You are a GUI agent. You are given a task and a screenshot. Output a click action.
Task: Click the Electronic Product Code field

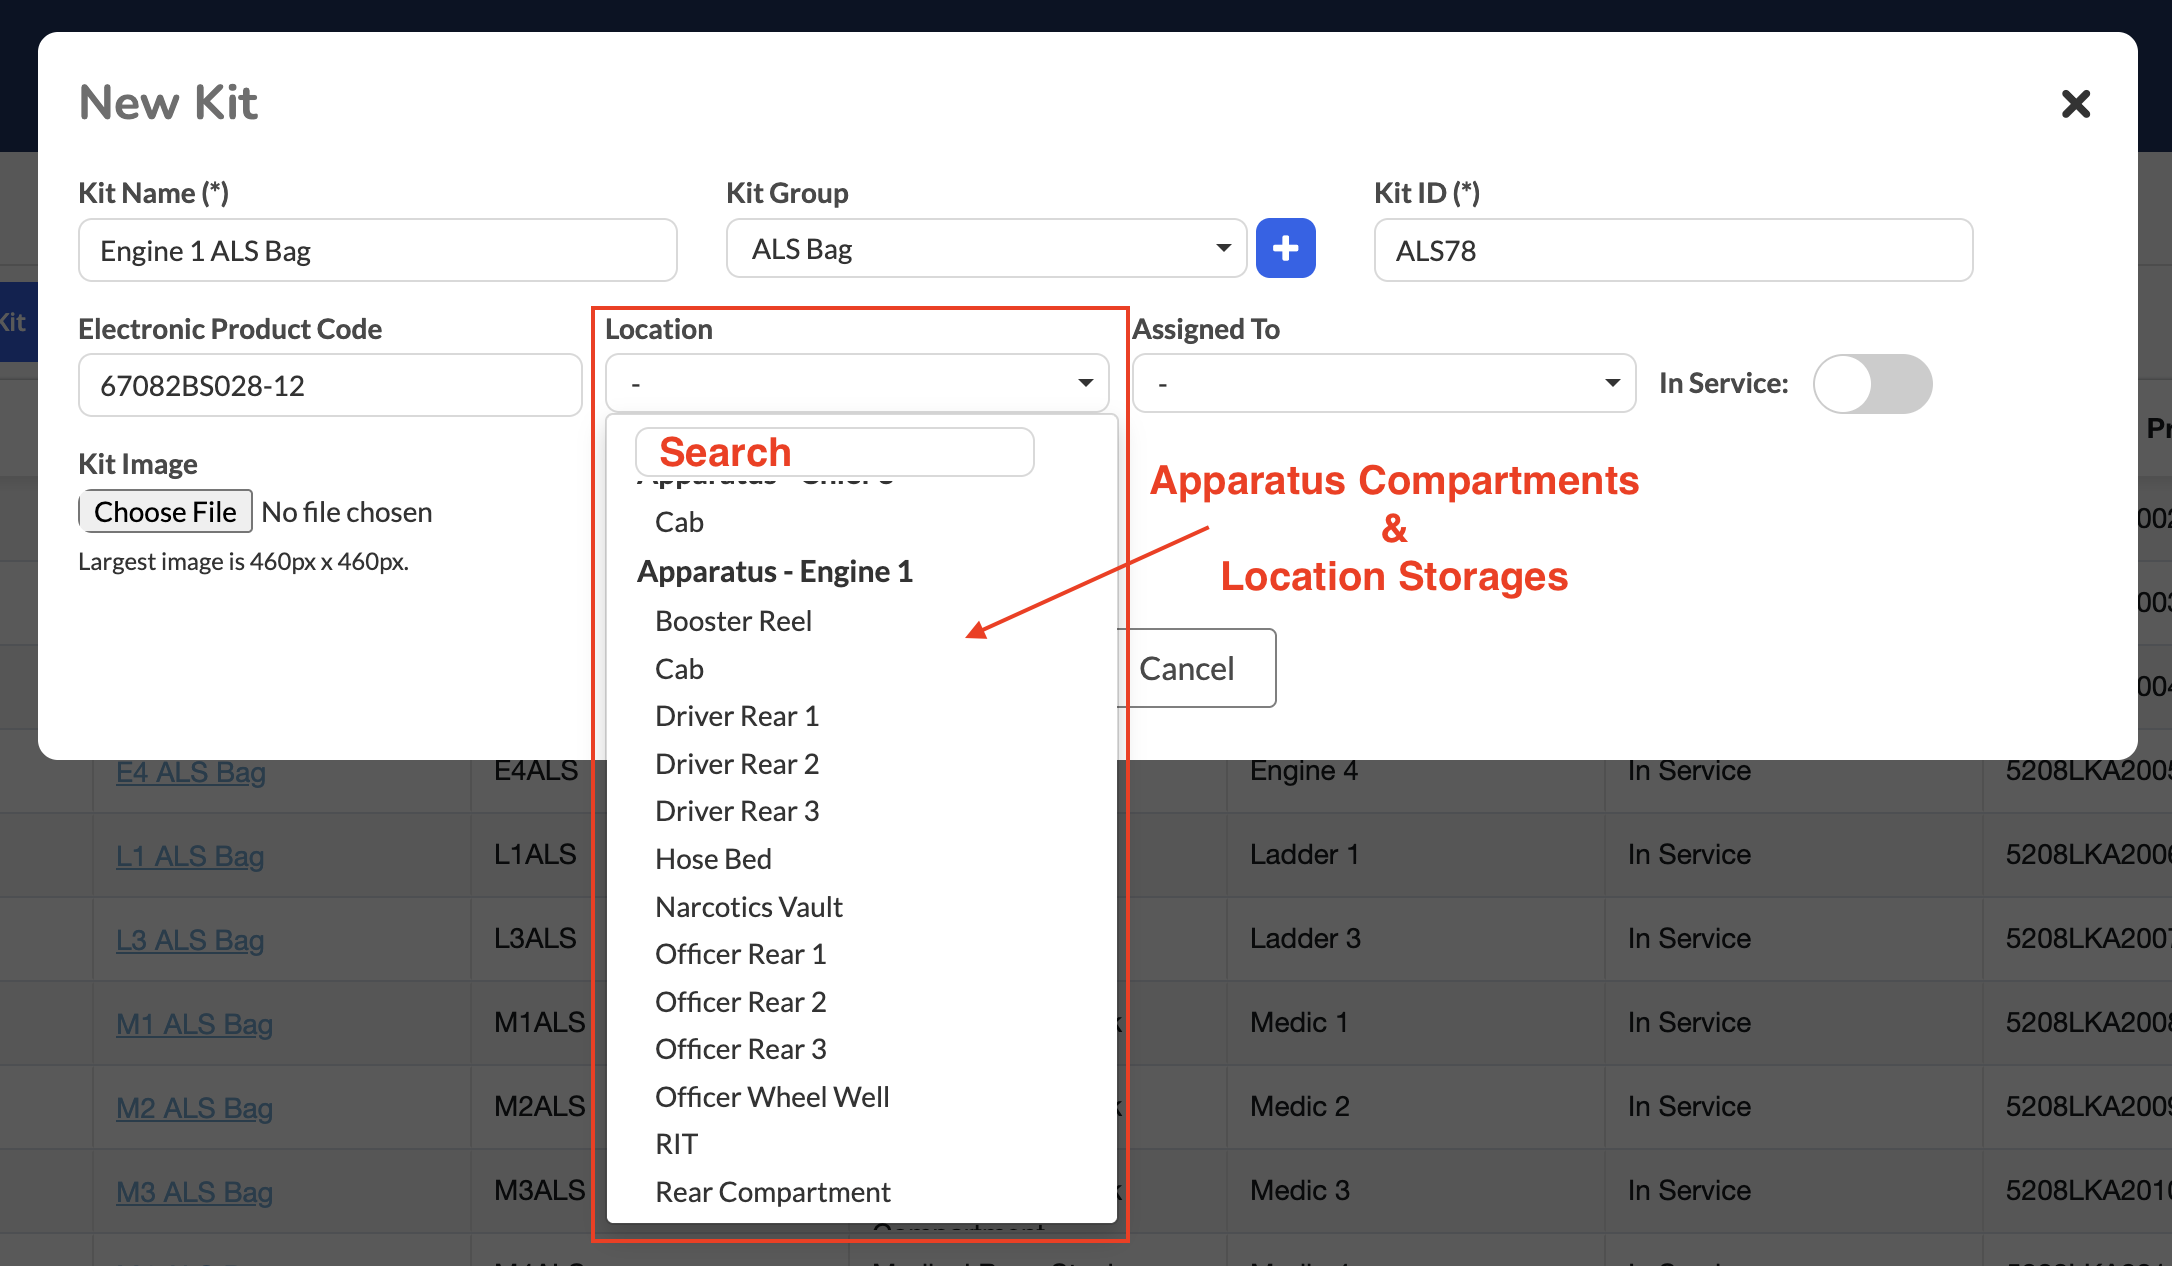[330, 385]
